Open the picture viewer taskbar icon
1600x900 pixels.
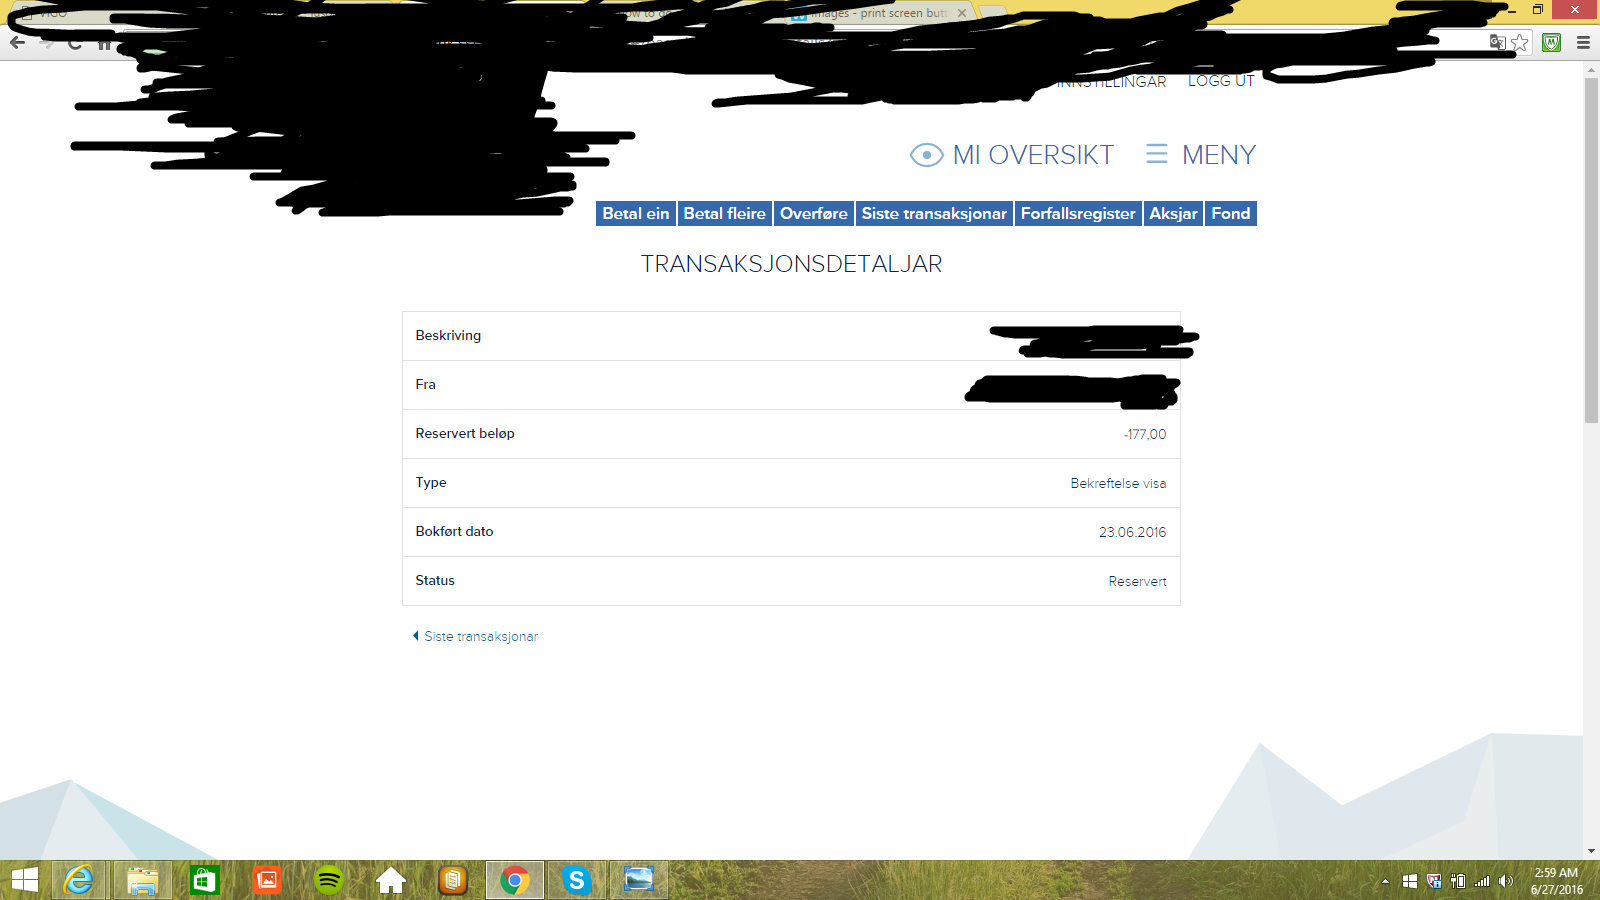[x=639, y=880]
